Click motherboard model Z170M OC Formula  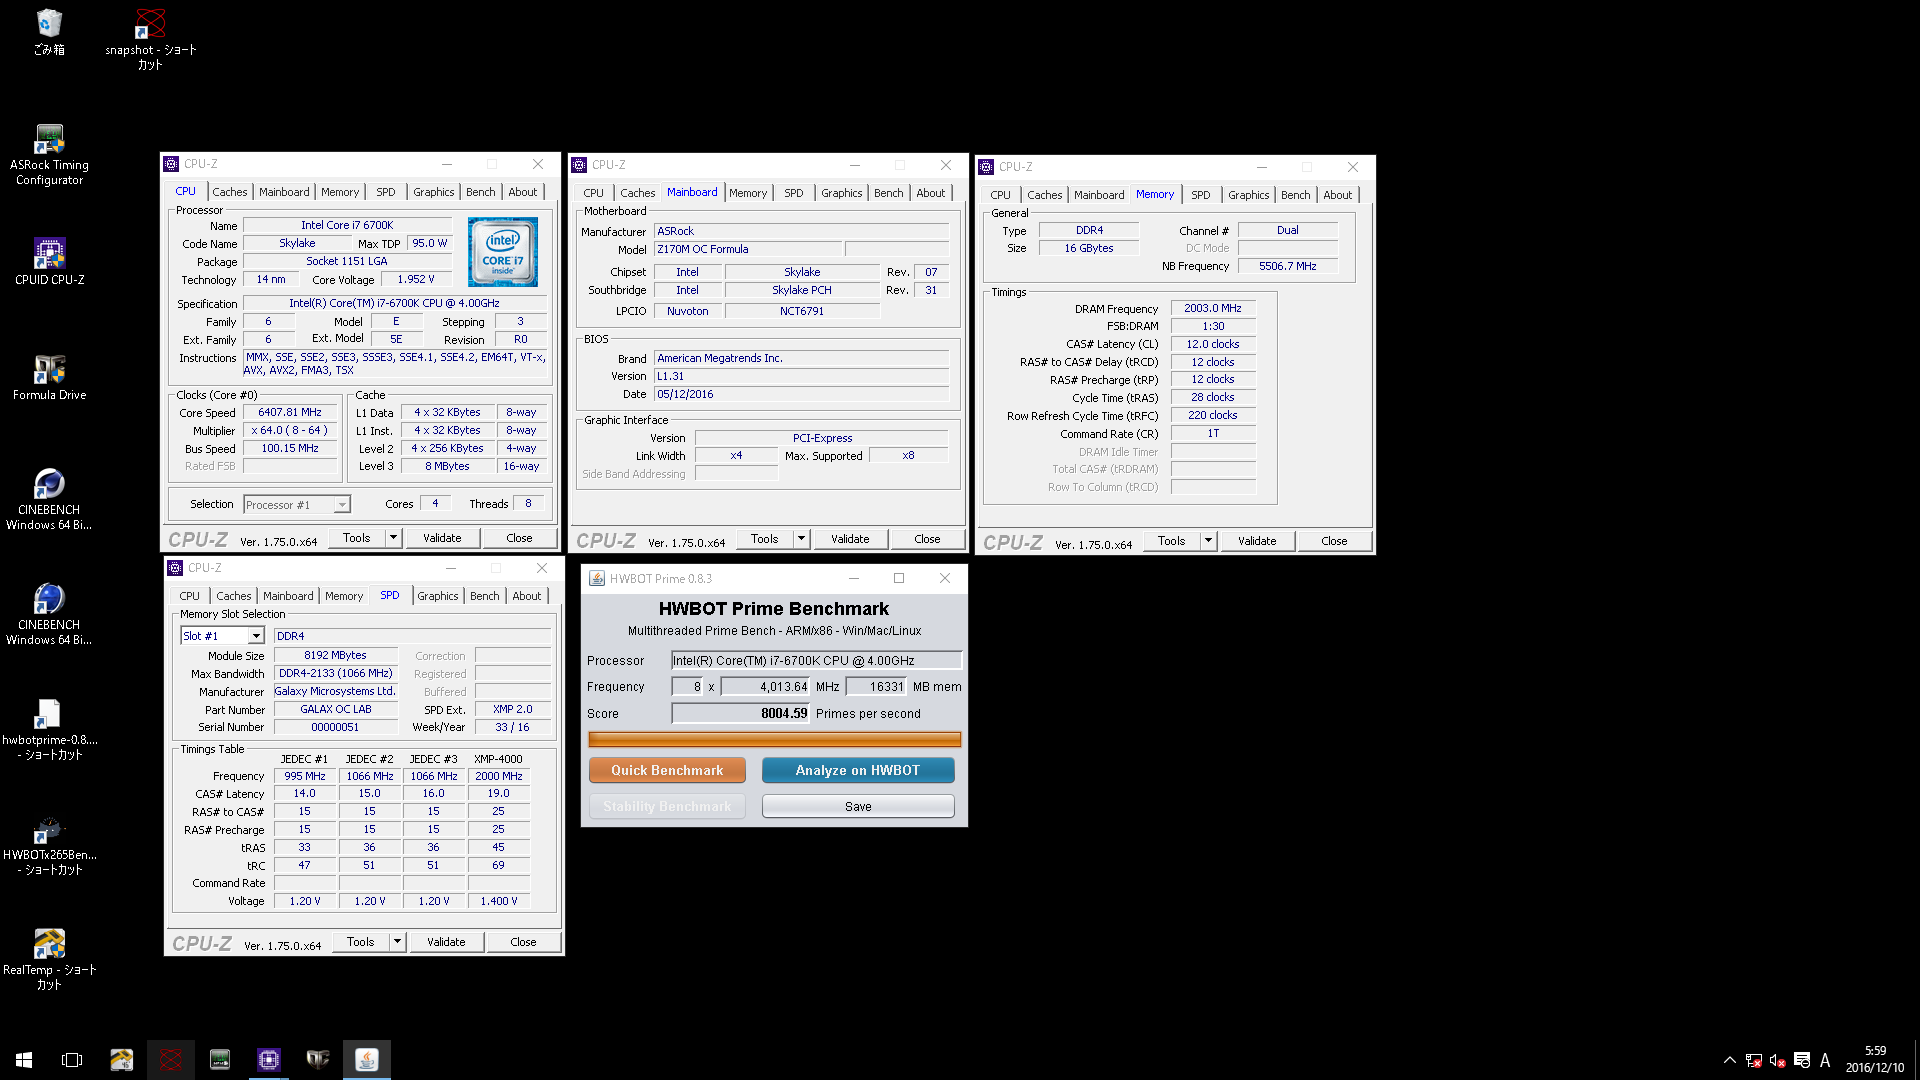748,249
